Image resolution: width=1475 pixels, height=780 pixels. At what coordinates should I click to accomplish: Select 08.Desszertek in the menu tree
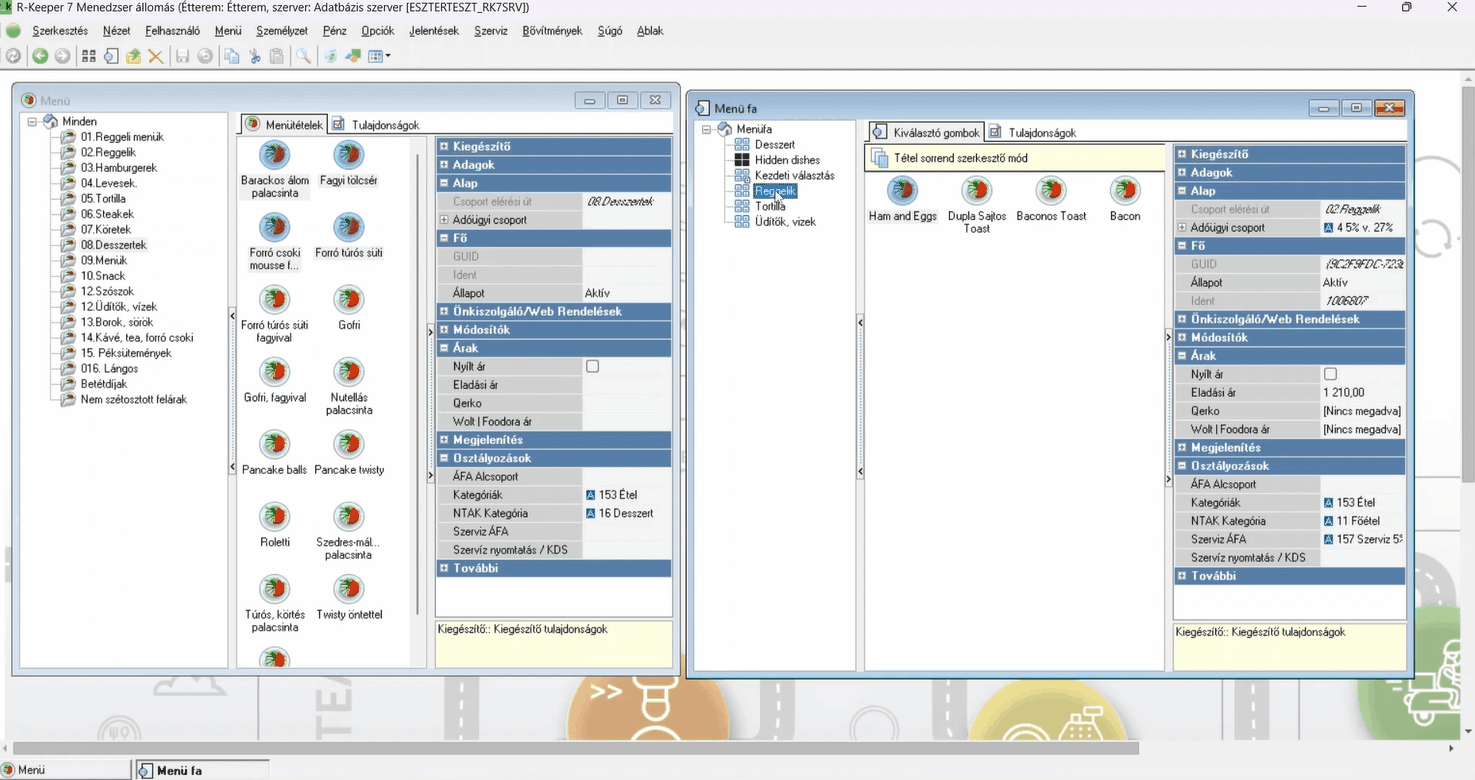tap(114, 245)
